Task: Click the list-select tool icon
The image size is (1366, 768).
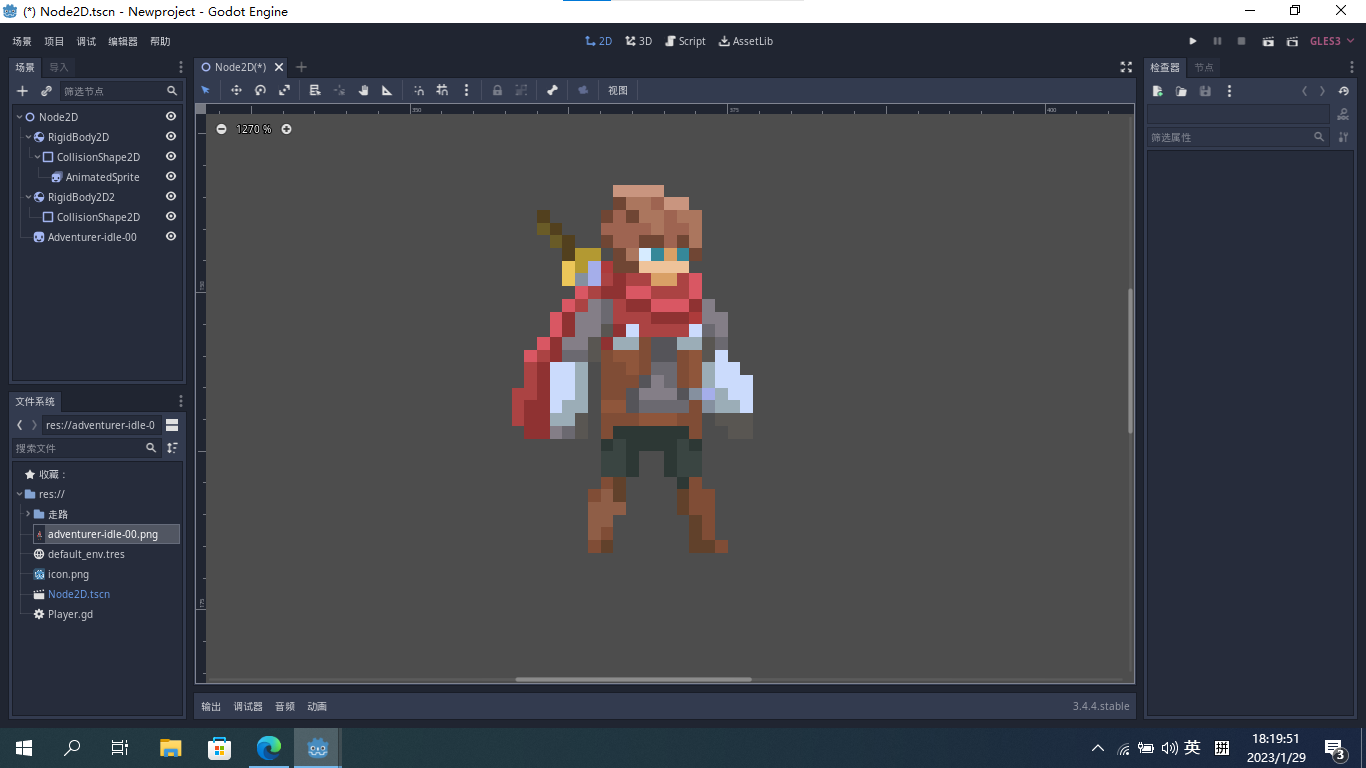Action: click(x=315, y=90)
